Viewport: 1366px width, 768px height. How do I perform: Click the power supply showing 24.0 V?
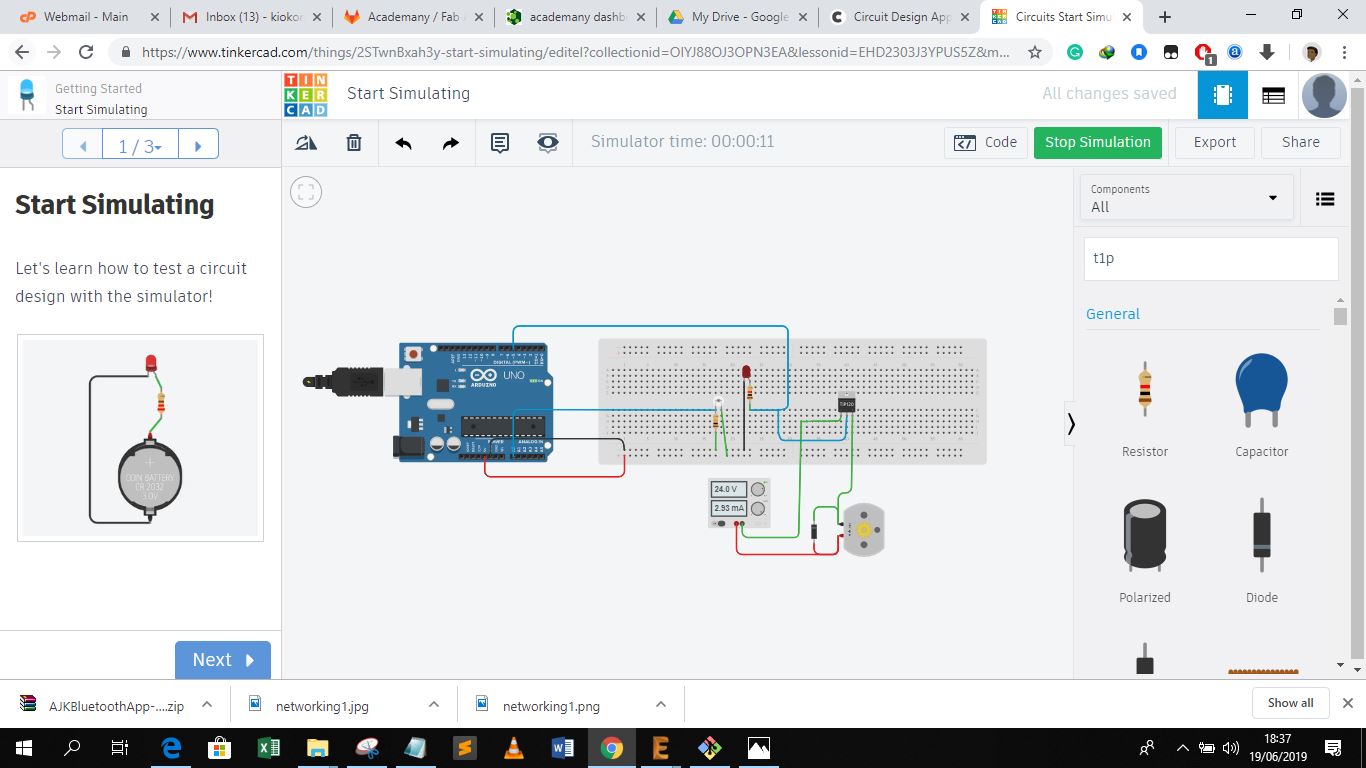[x=739, y=502]
